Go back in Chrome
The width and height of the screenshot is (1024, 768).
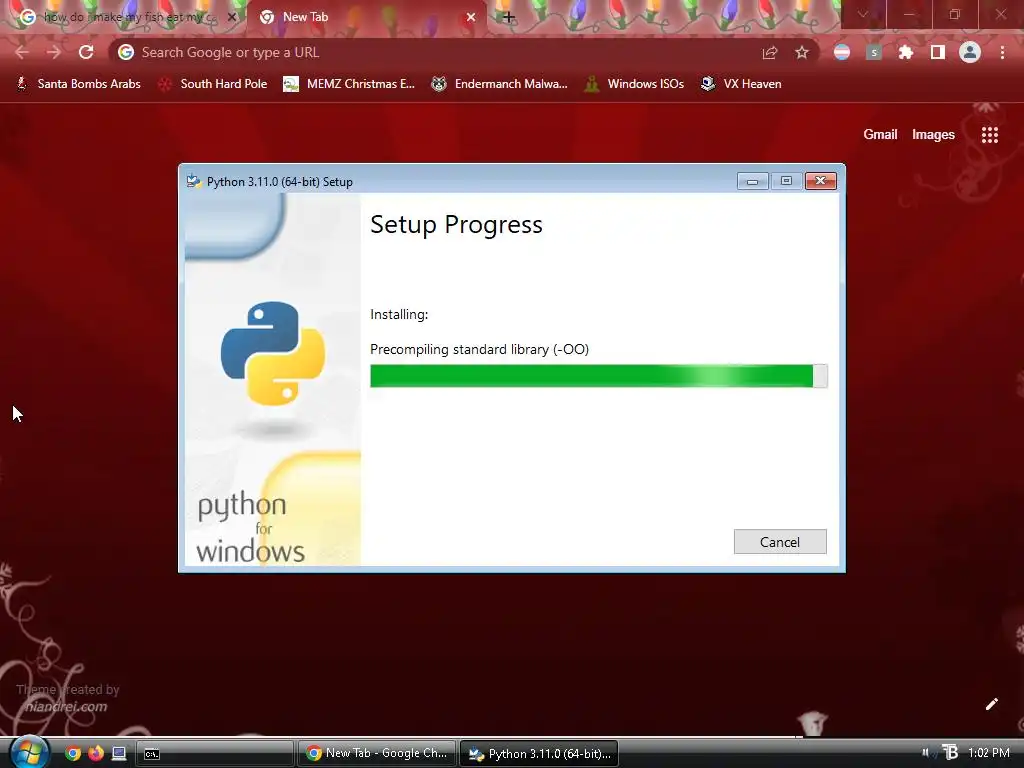22,52
